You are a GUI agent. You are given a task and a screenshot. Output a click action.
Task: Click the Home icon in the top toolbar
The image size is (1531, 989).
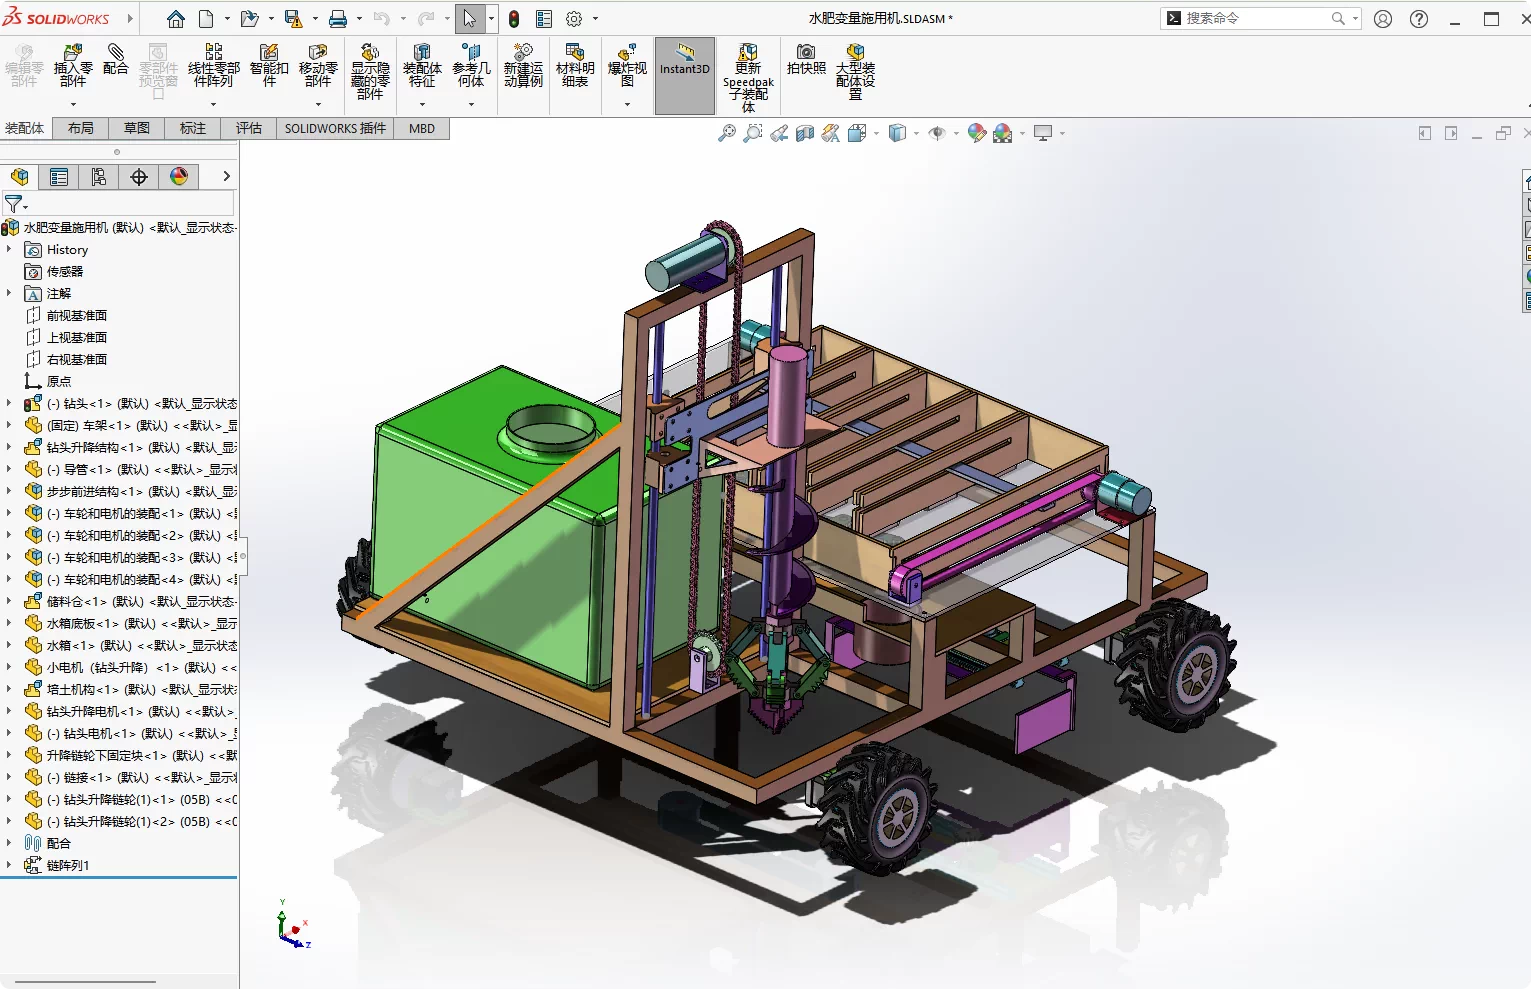click(x=175, y=19)
